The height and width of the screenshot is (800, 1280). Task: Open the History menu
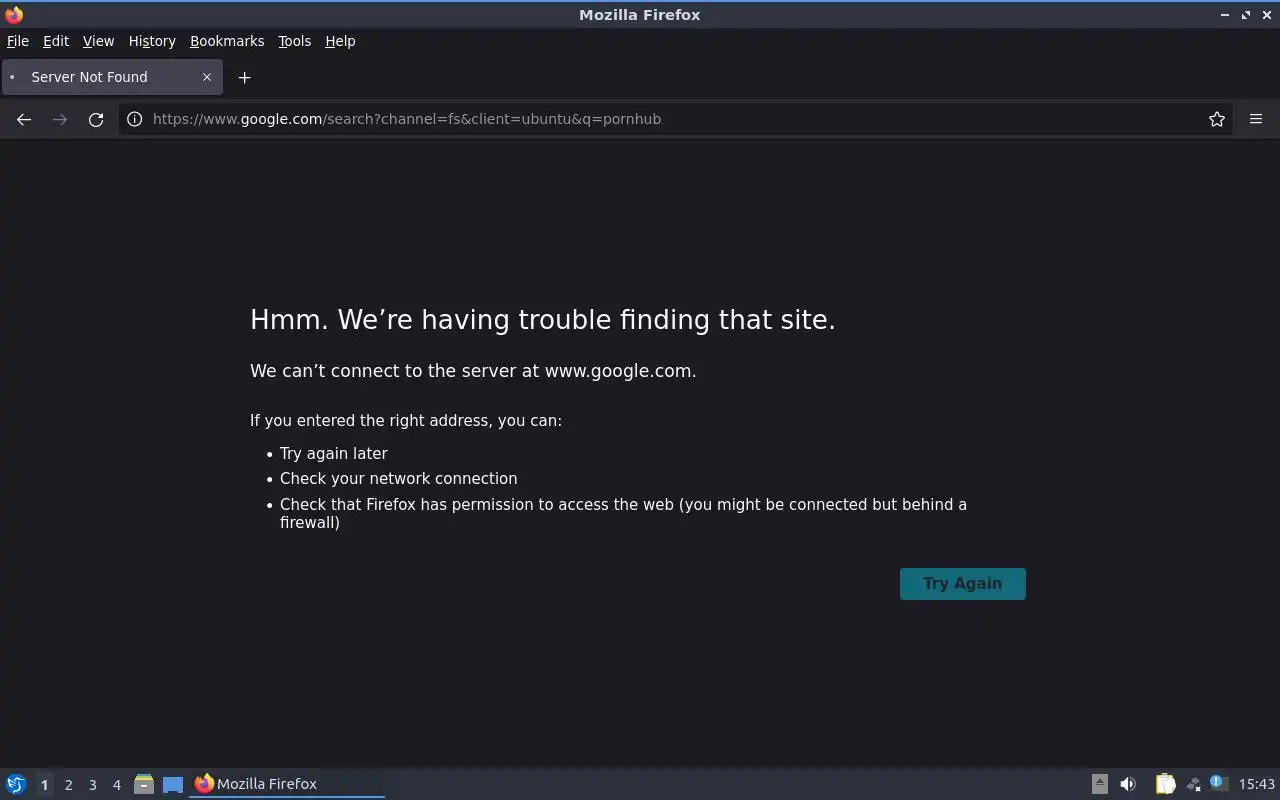[152, 41]
